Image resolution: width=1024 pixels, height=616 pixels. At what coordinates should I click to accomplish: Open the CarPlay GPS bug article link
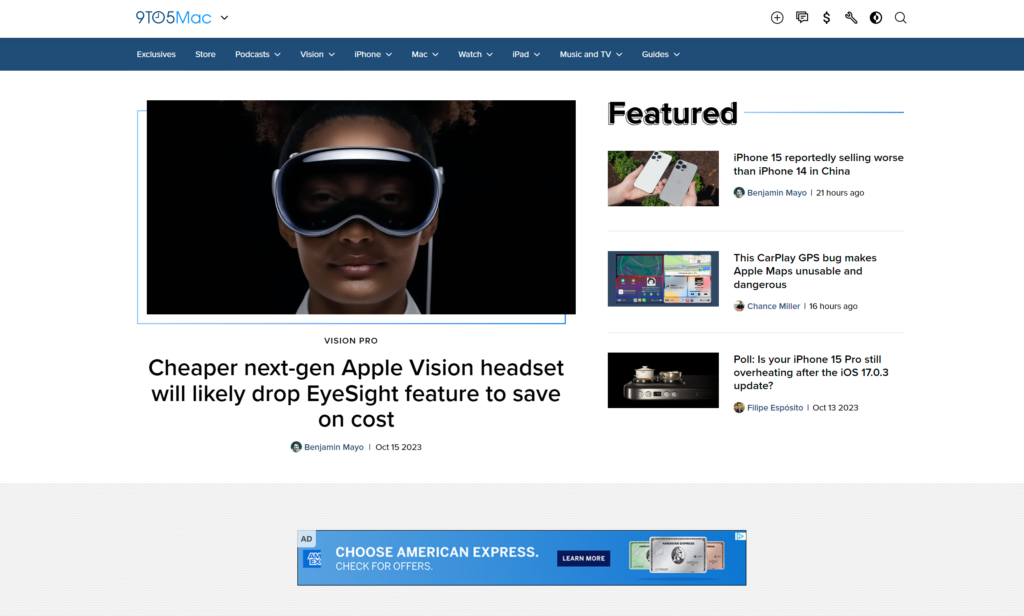(804, 271)
